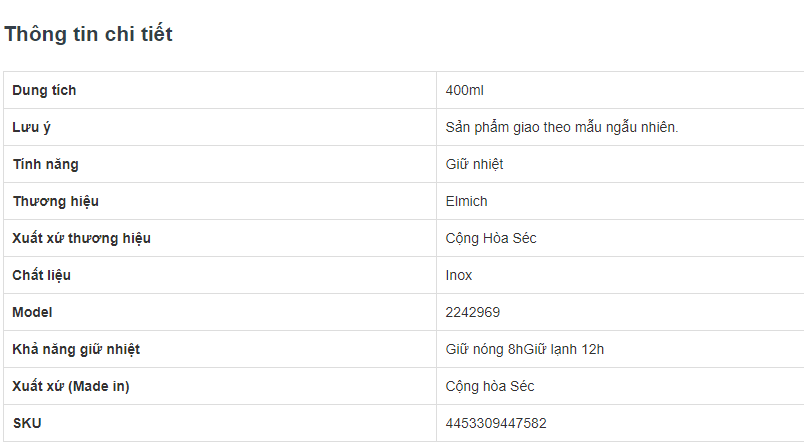Click the SKU row label
Image resolution: width=804 pixels, height=444 pixels.
(27, 424)
